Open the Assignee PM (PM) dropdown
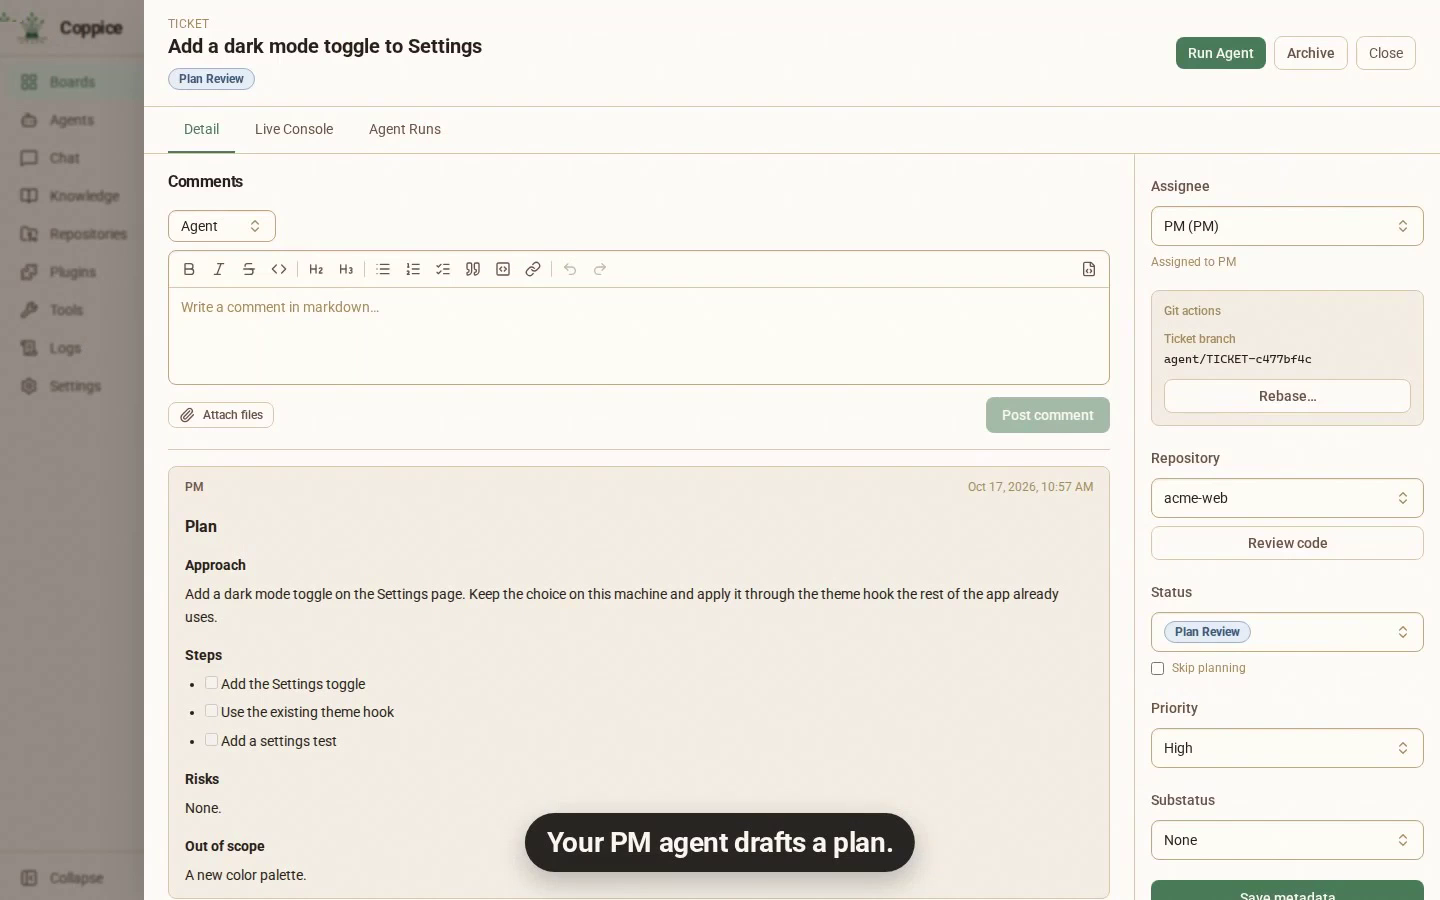 [1287, 226]
